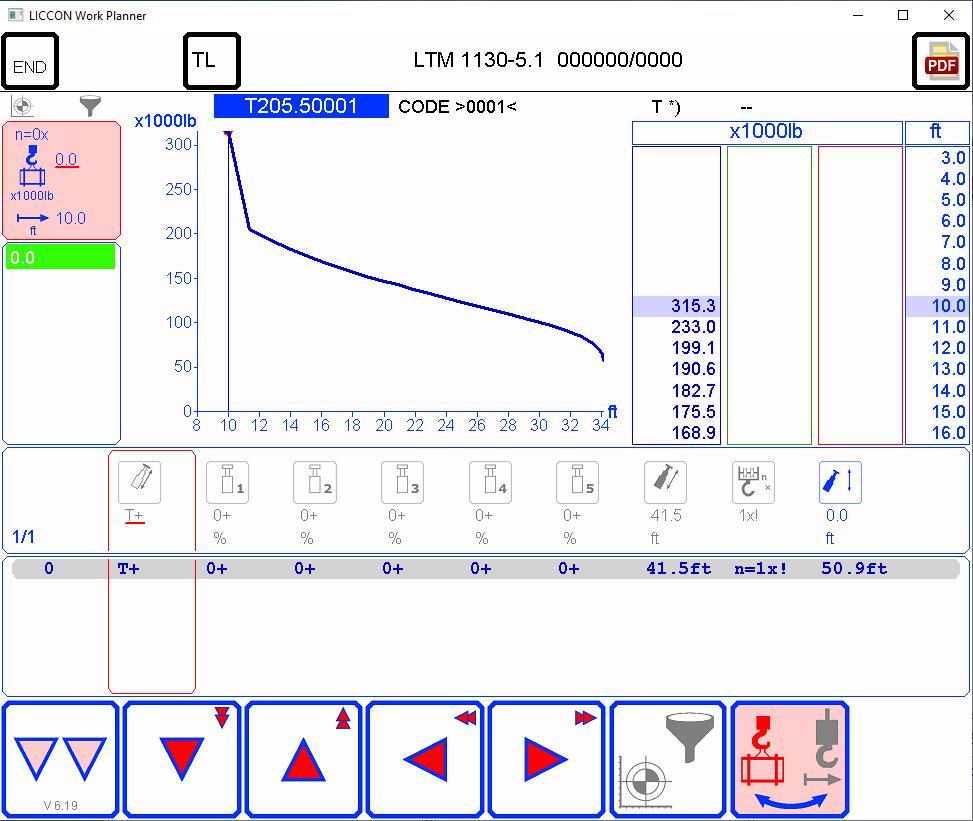The width and height of the screenshot is (973, 821).
Task: Open the filter and center-of-gravity button
Action: tap(668, 759)
